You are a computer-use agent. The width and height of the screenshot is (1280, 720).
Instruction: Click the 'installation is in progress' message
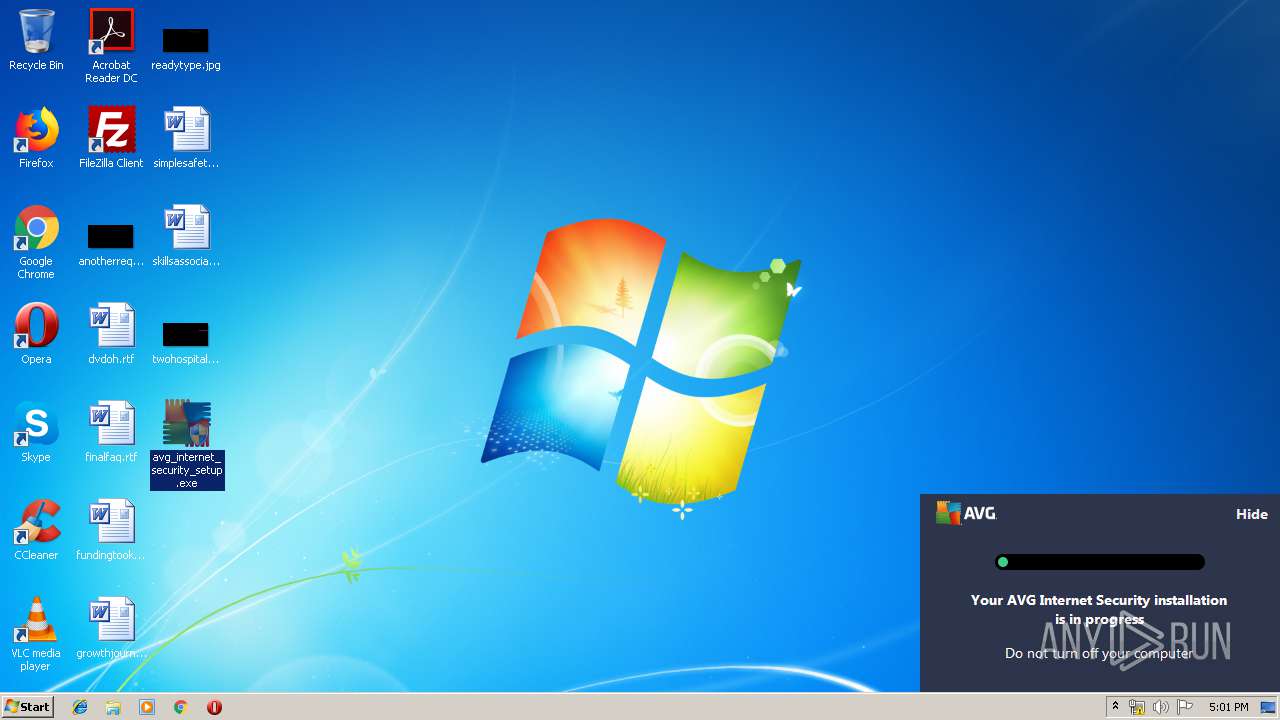1099,609
